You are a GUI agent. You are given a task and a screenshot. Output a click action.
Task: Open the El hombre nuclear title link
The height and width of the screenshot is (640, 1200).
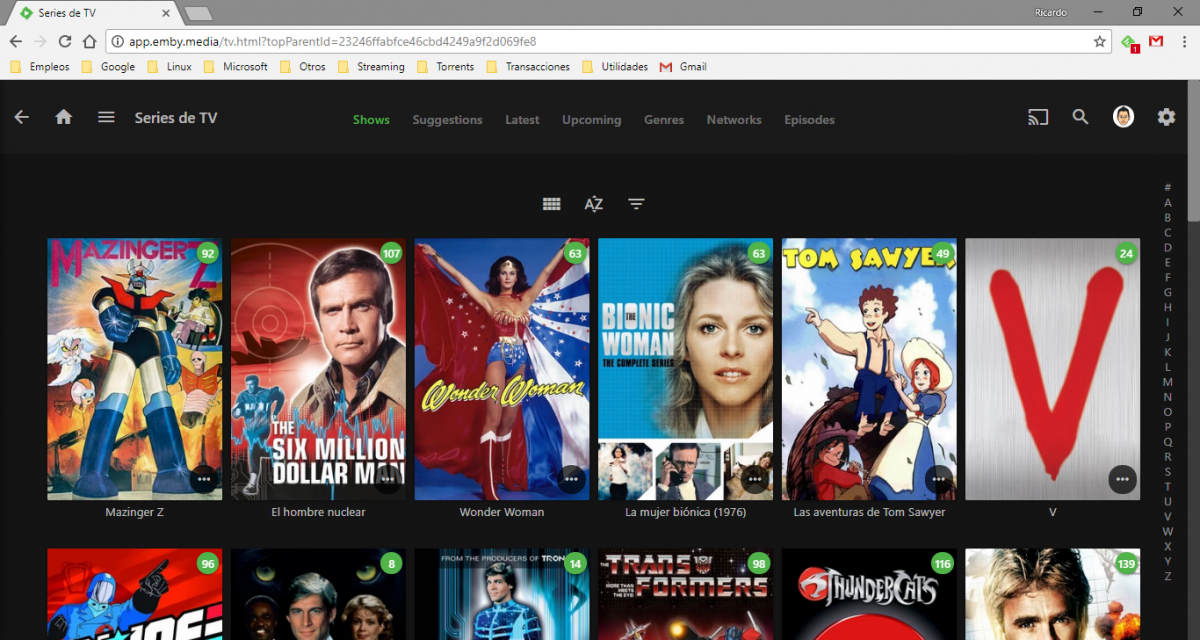(x=318, y=512)
